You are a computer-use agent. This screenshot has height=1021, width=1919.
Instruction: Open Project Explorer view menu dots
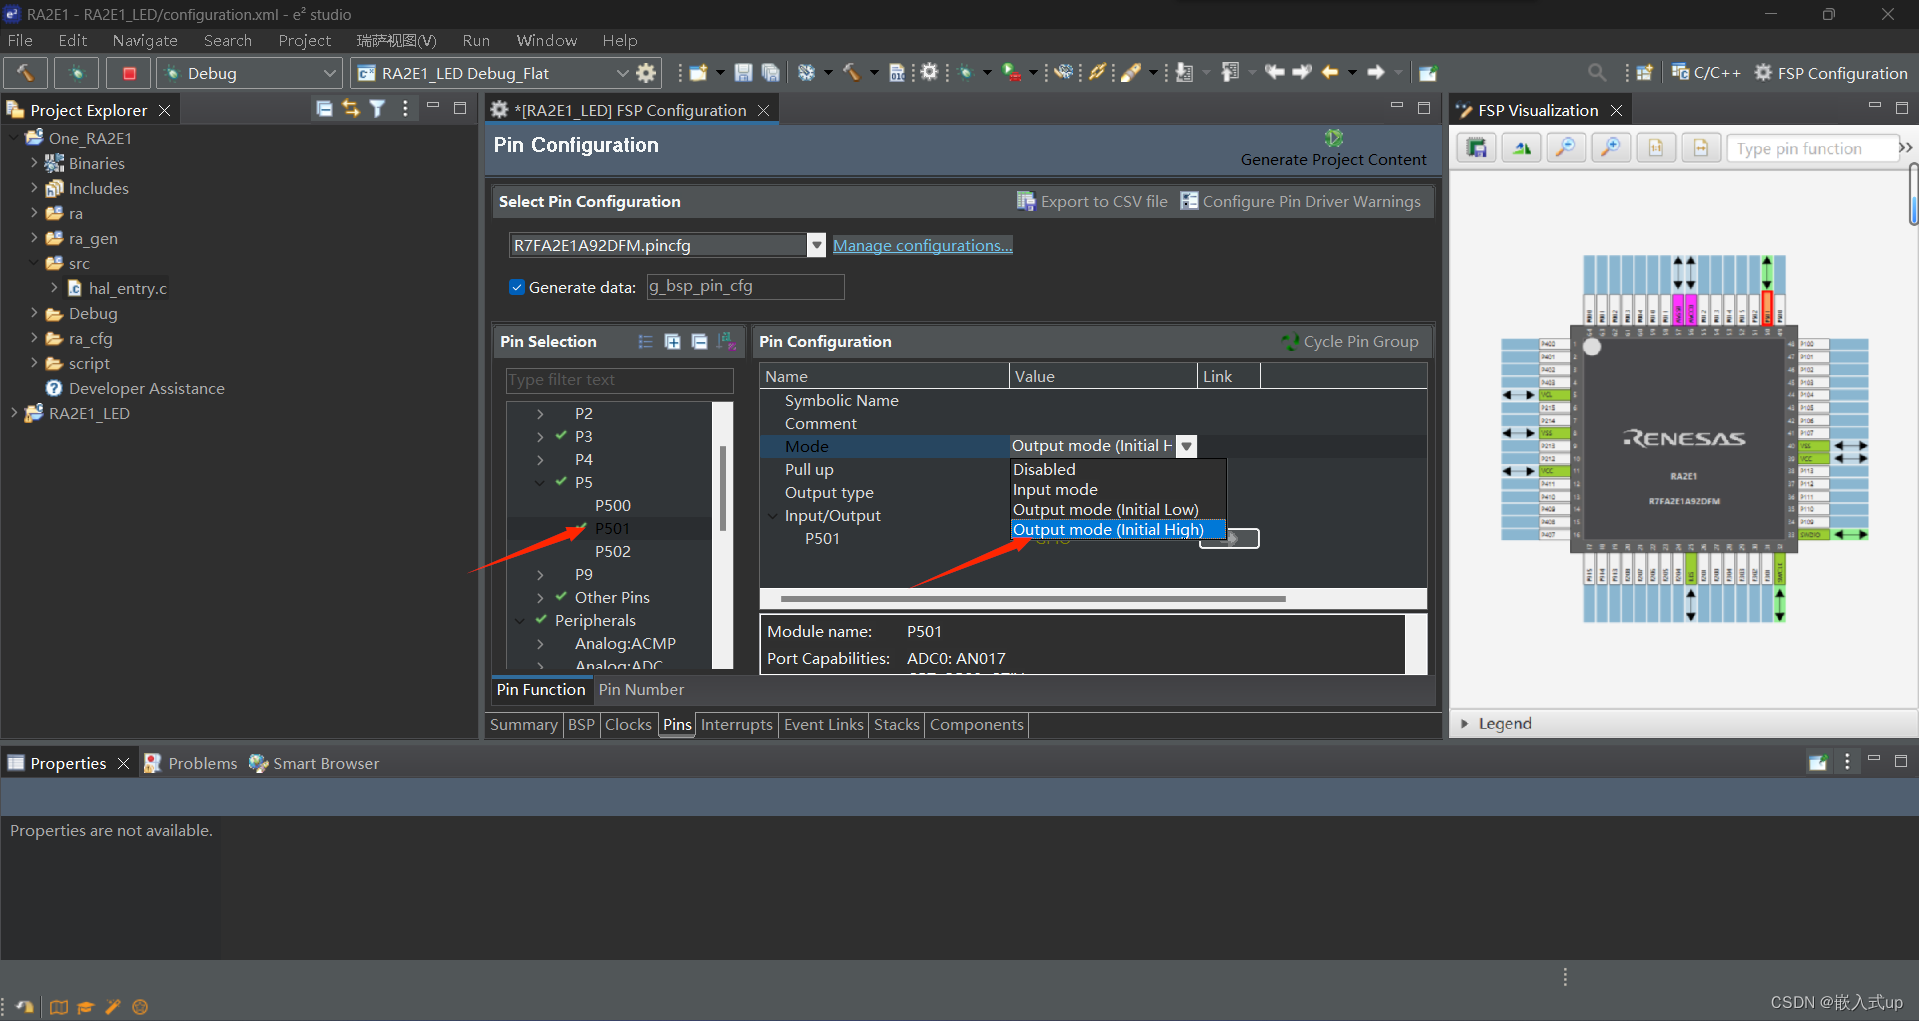tap(405, 109)
